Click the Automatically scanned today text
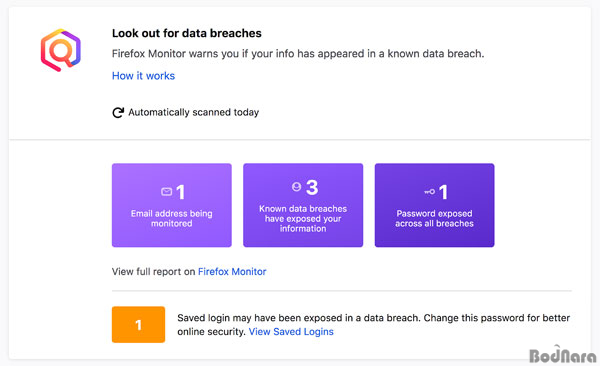The image size is (600, 366). (194, 112)
